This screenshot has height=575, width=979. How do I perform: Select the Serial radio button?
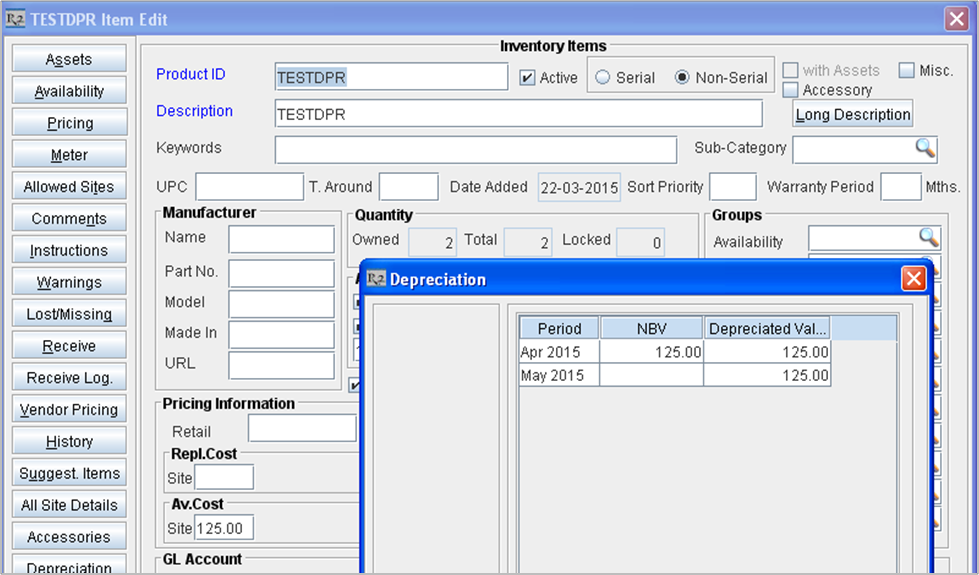tap(603, 78)
